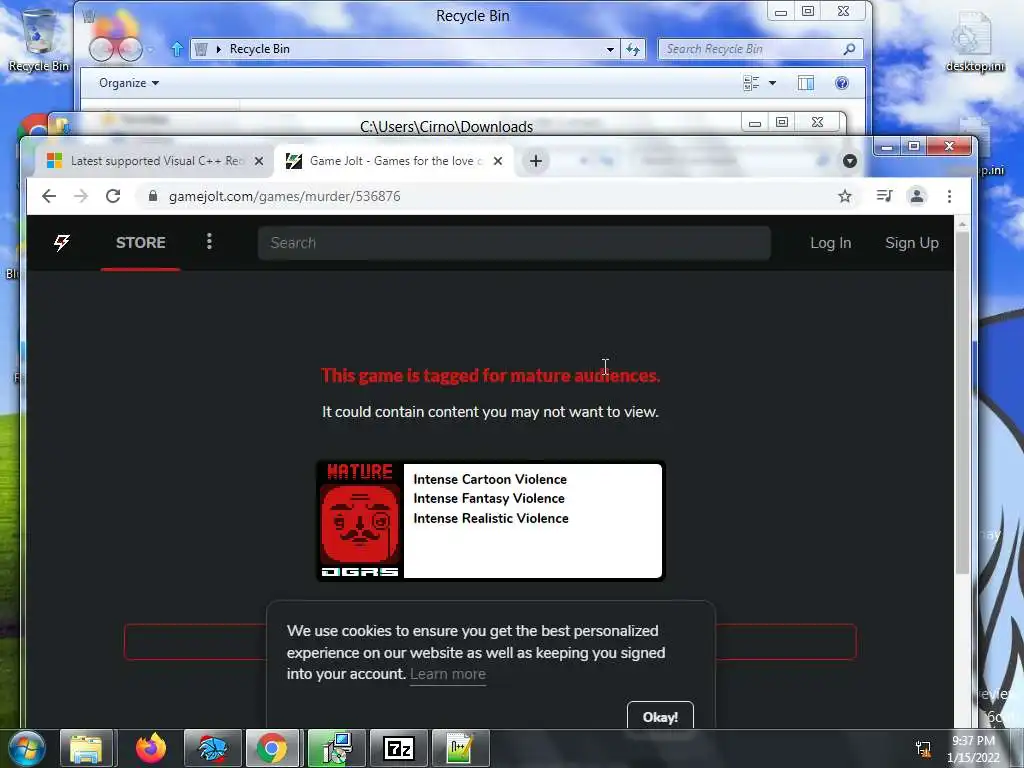Click the blue hedgehog taskbar icon
This screenshot has height=768, width=1024.
click(x=212, y=748)
